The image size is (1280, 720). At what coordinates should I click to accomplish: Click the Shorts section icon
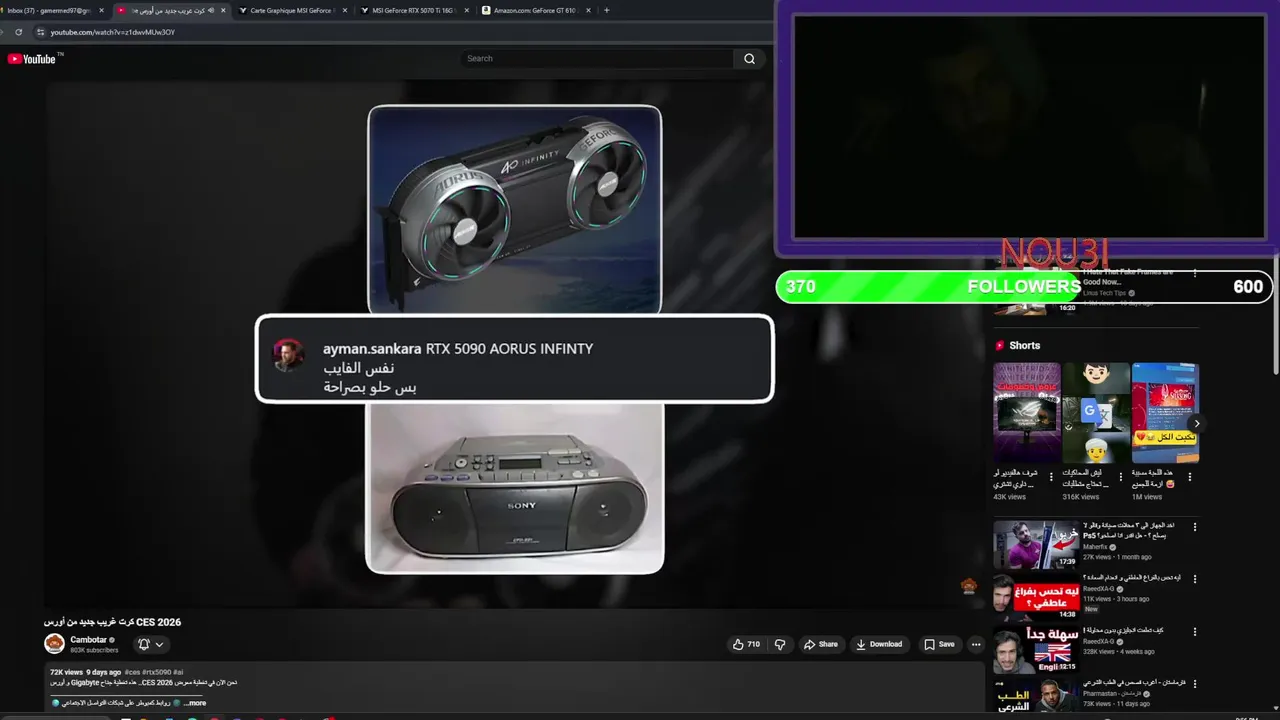click(999, 346)
